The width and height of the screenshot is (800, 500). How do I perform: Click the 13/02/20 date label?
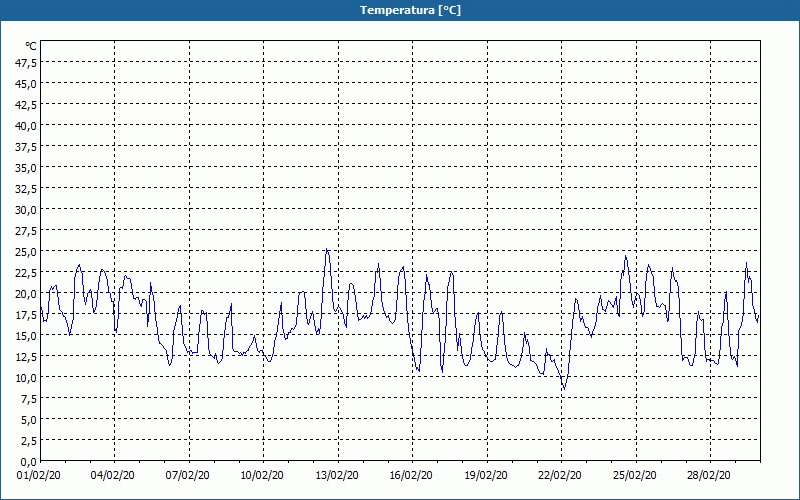click(337, 476)
